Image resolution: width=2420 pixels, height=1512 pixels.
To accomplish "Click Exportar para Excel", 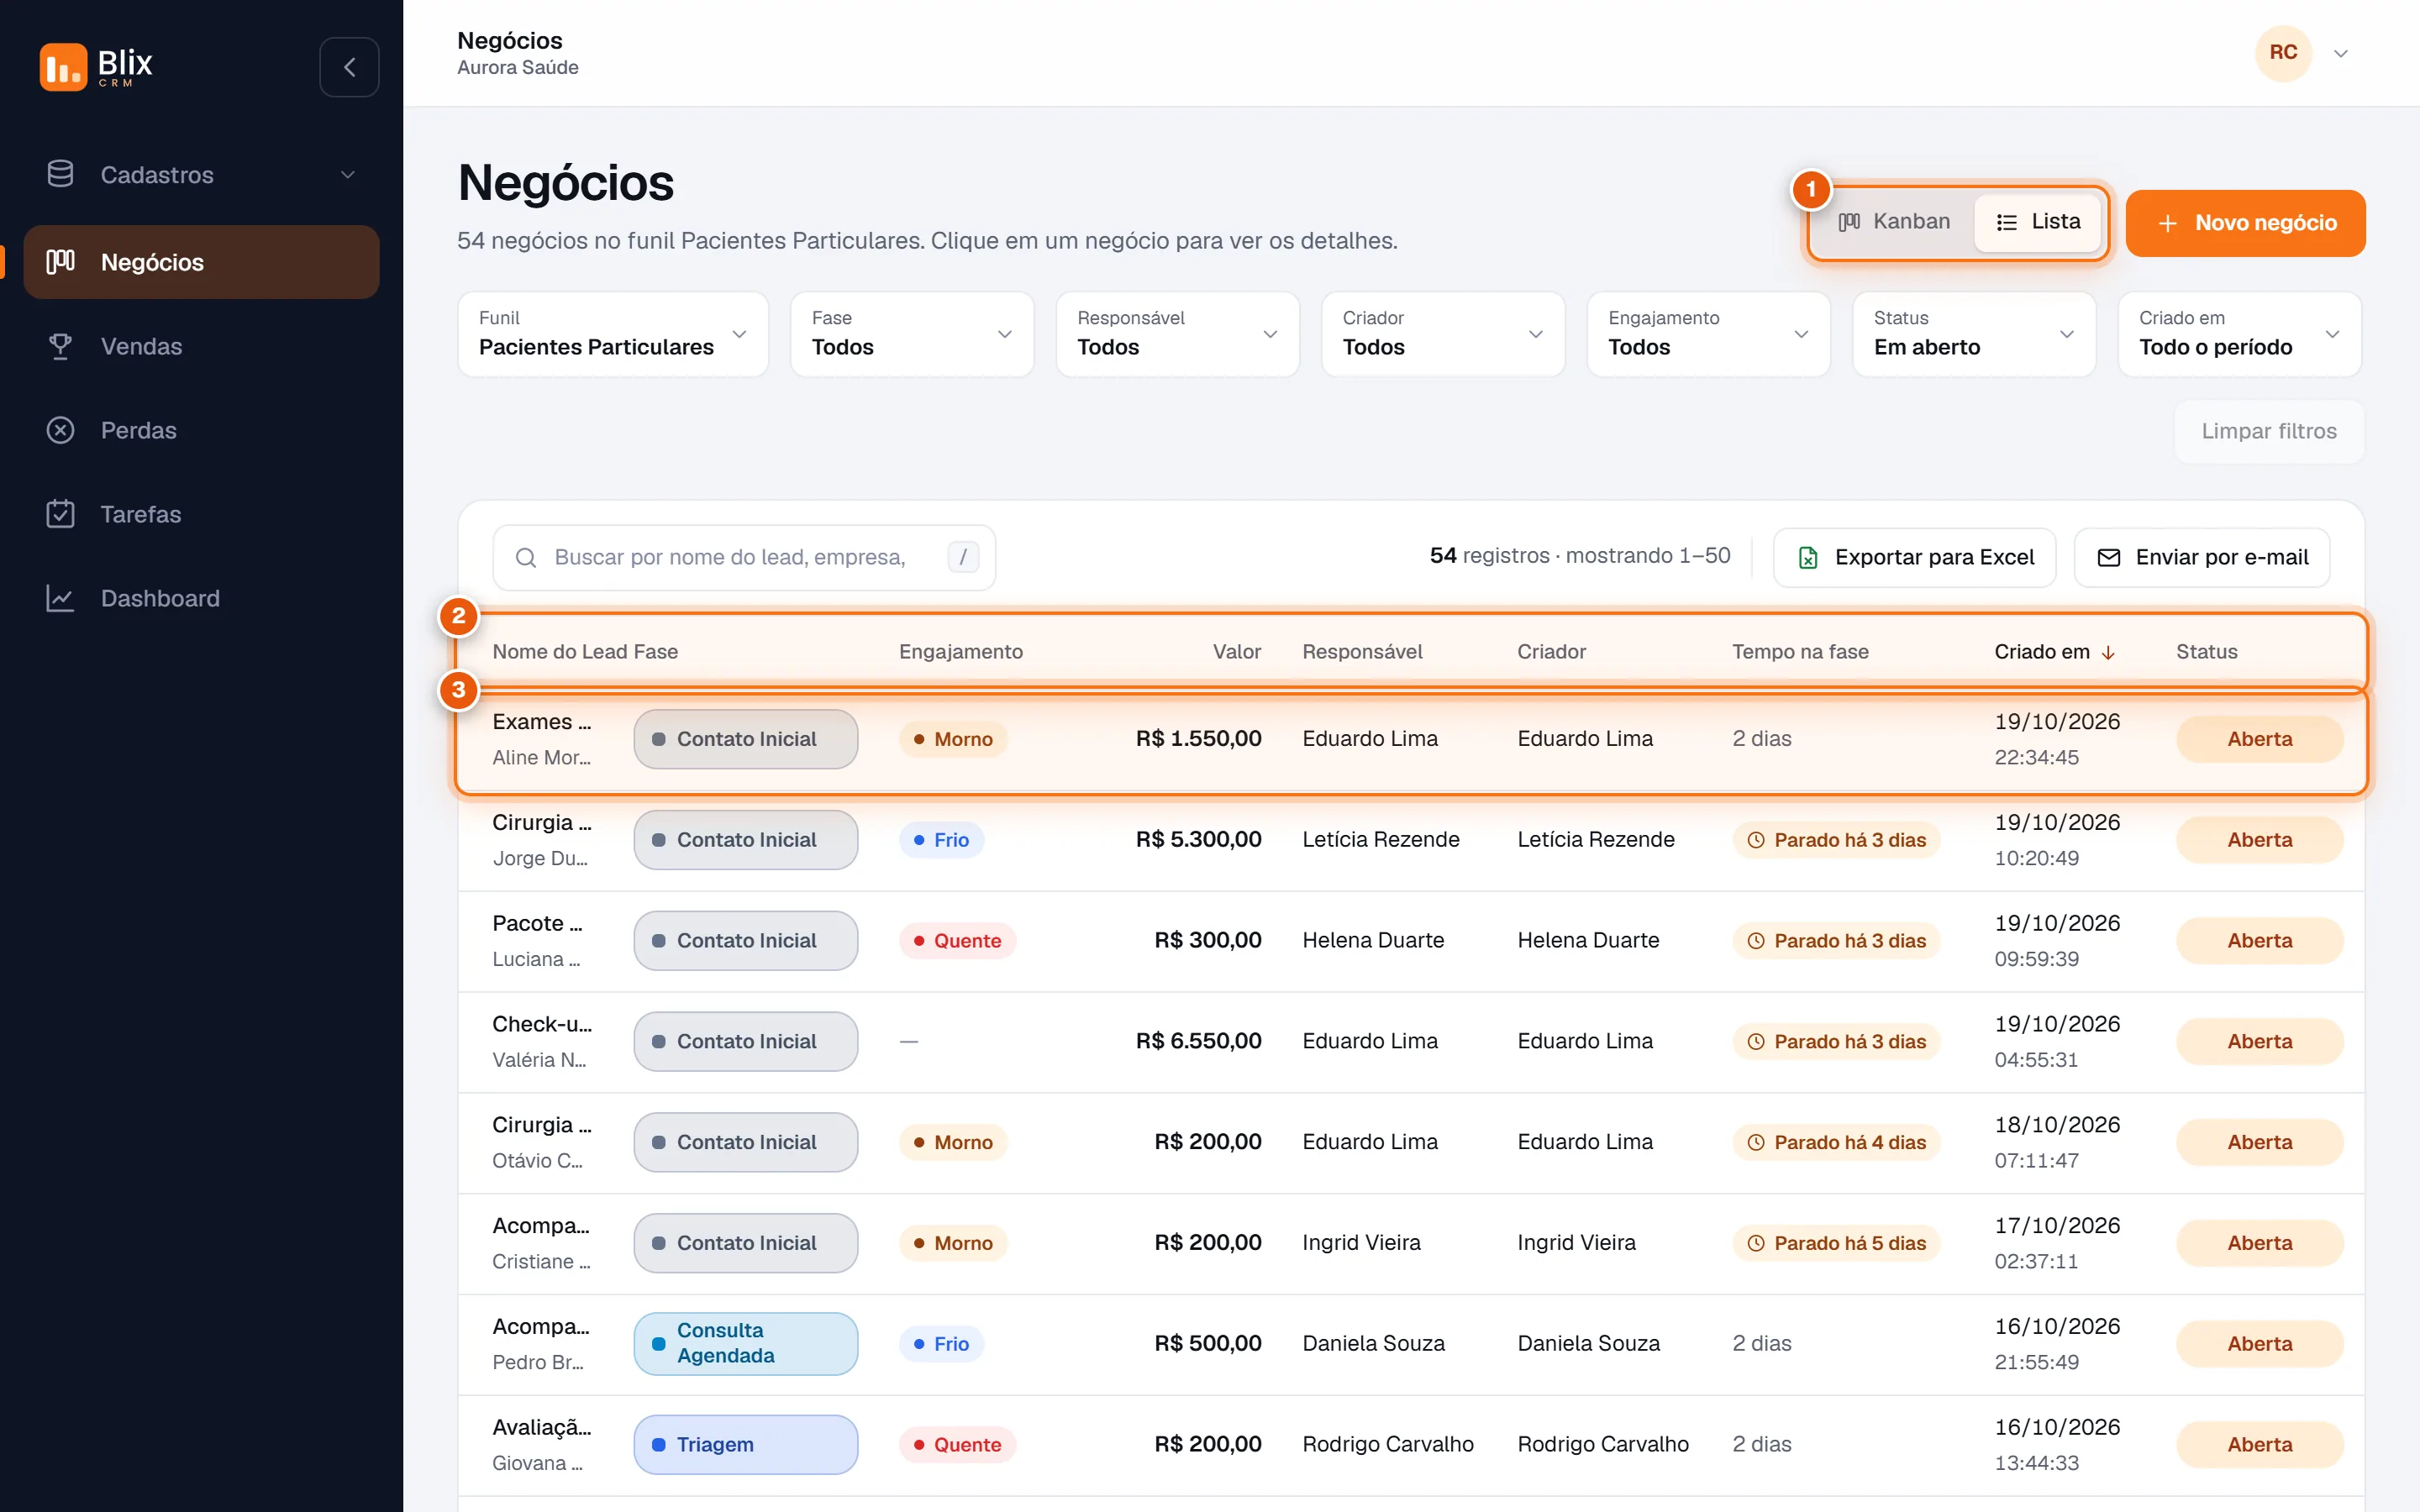I will pos(1914,557).
